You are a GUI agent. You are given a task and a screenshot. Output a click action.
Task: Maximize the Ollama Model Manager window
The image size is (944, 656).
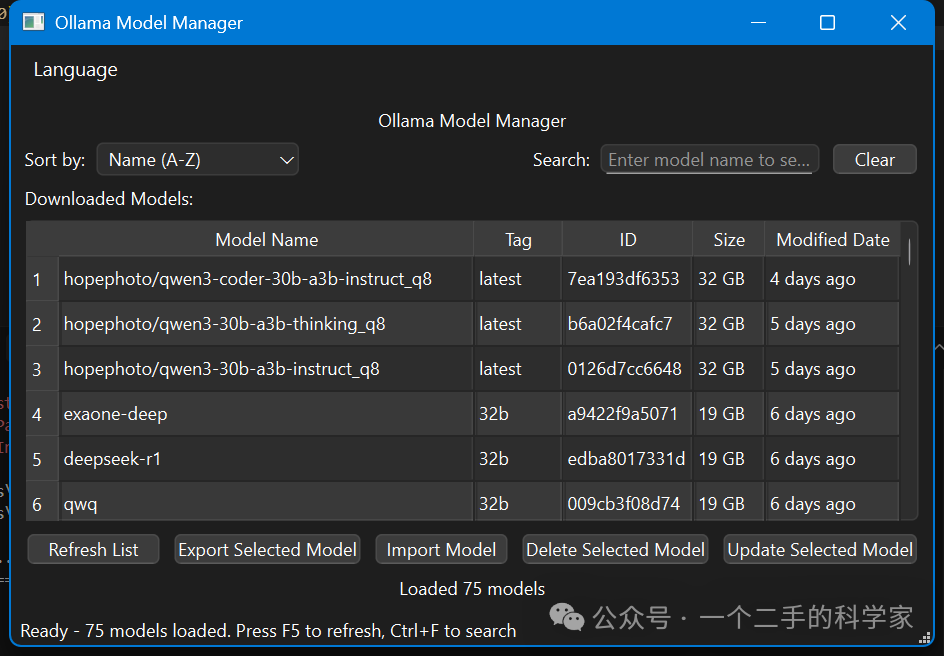click(828, 23)
